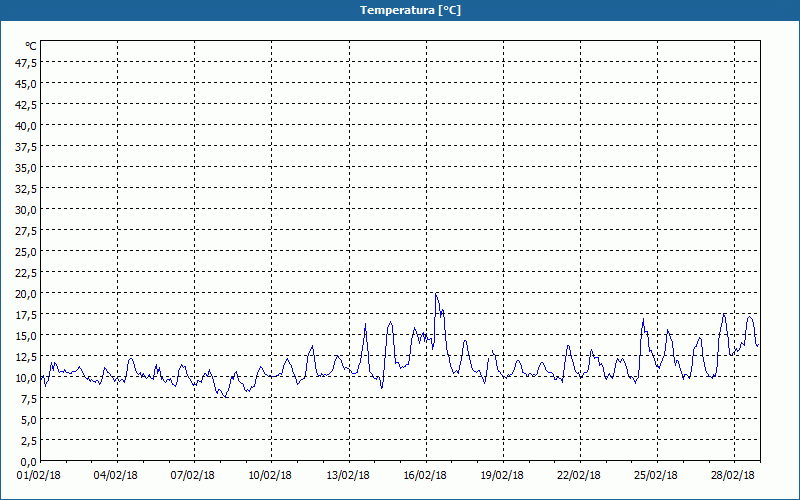
Task: Click the °C unit label on the axis
Action: pyautogui.click(x=31, y=46)
